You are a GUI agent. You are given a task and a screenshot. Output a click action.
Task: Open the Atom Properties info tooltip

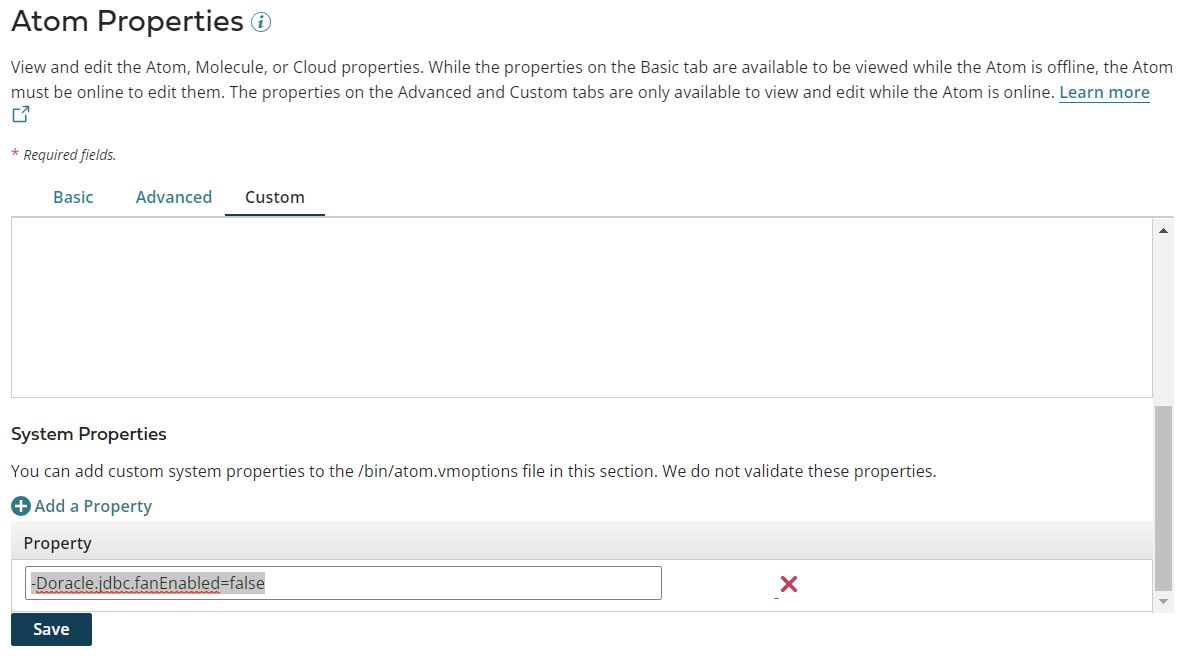click(x=260, y=20)
